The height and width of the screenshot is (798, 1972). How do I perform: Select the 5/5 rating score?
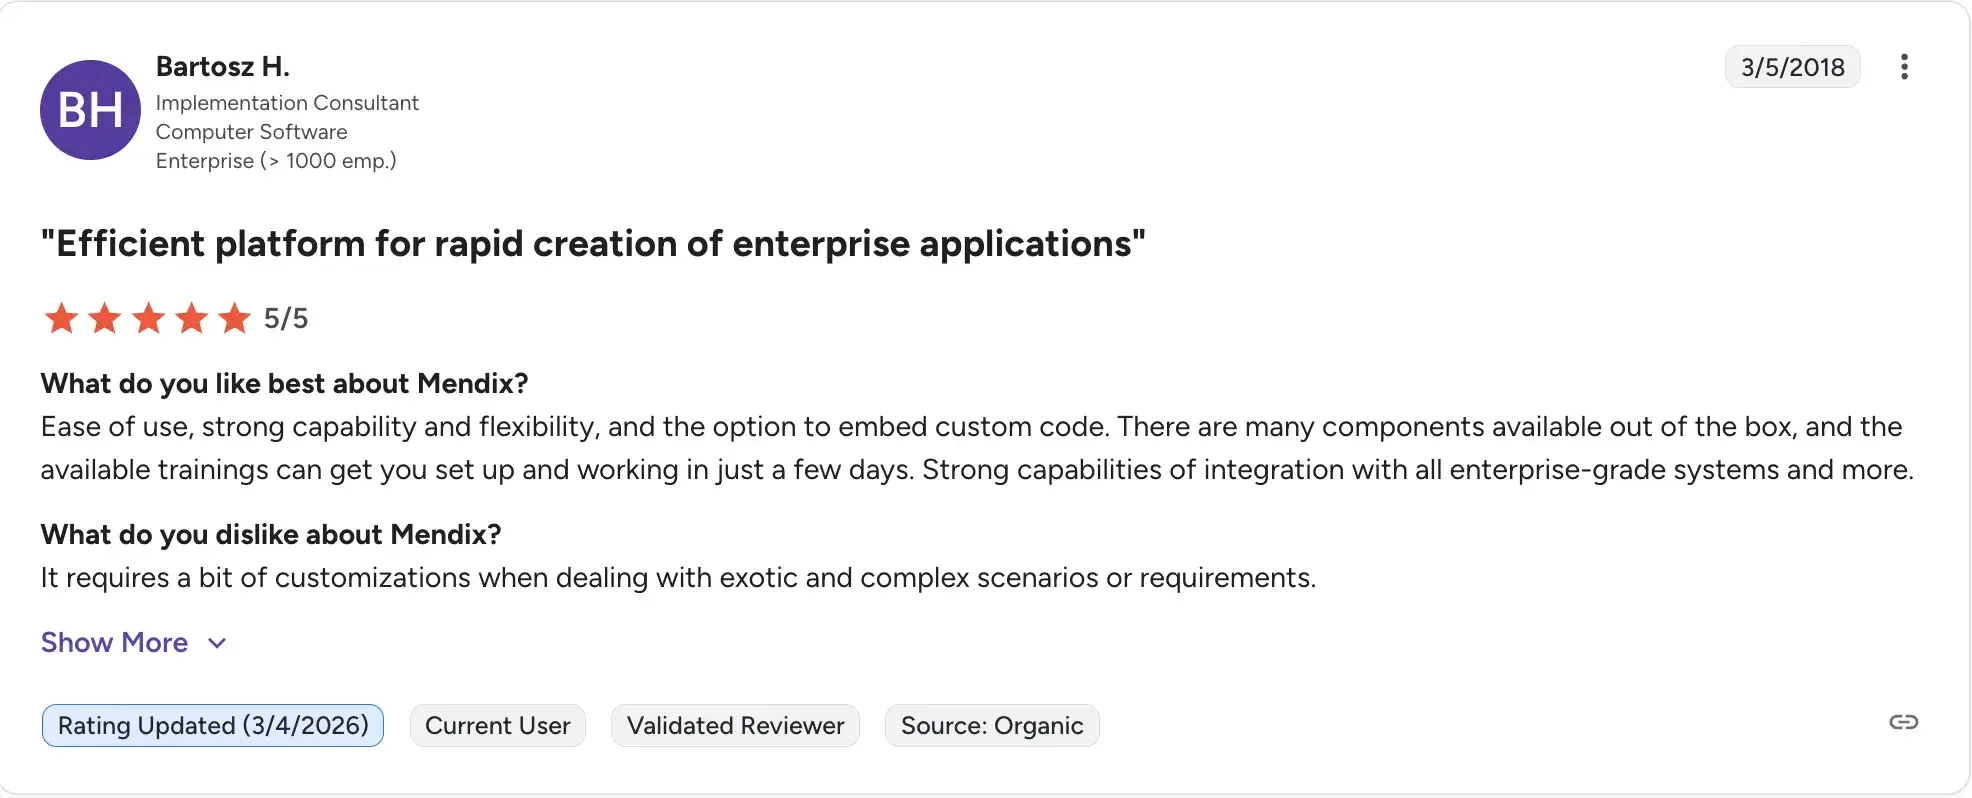pyautogui.click(x=285, y=318)
